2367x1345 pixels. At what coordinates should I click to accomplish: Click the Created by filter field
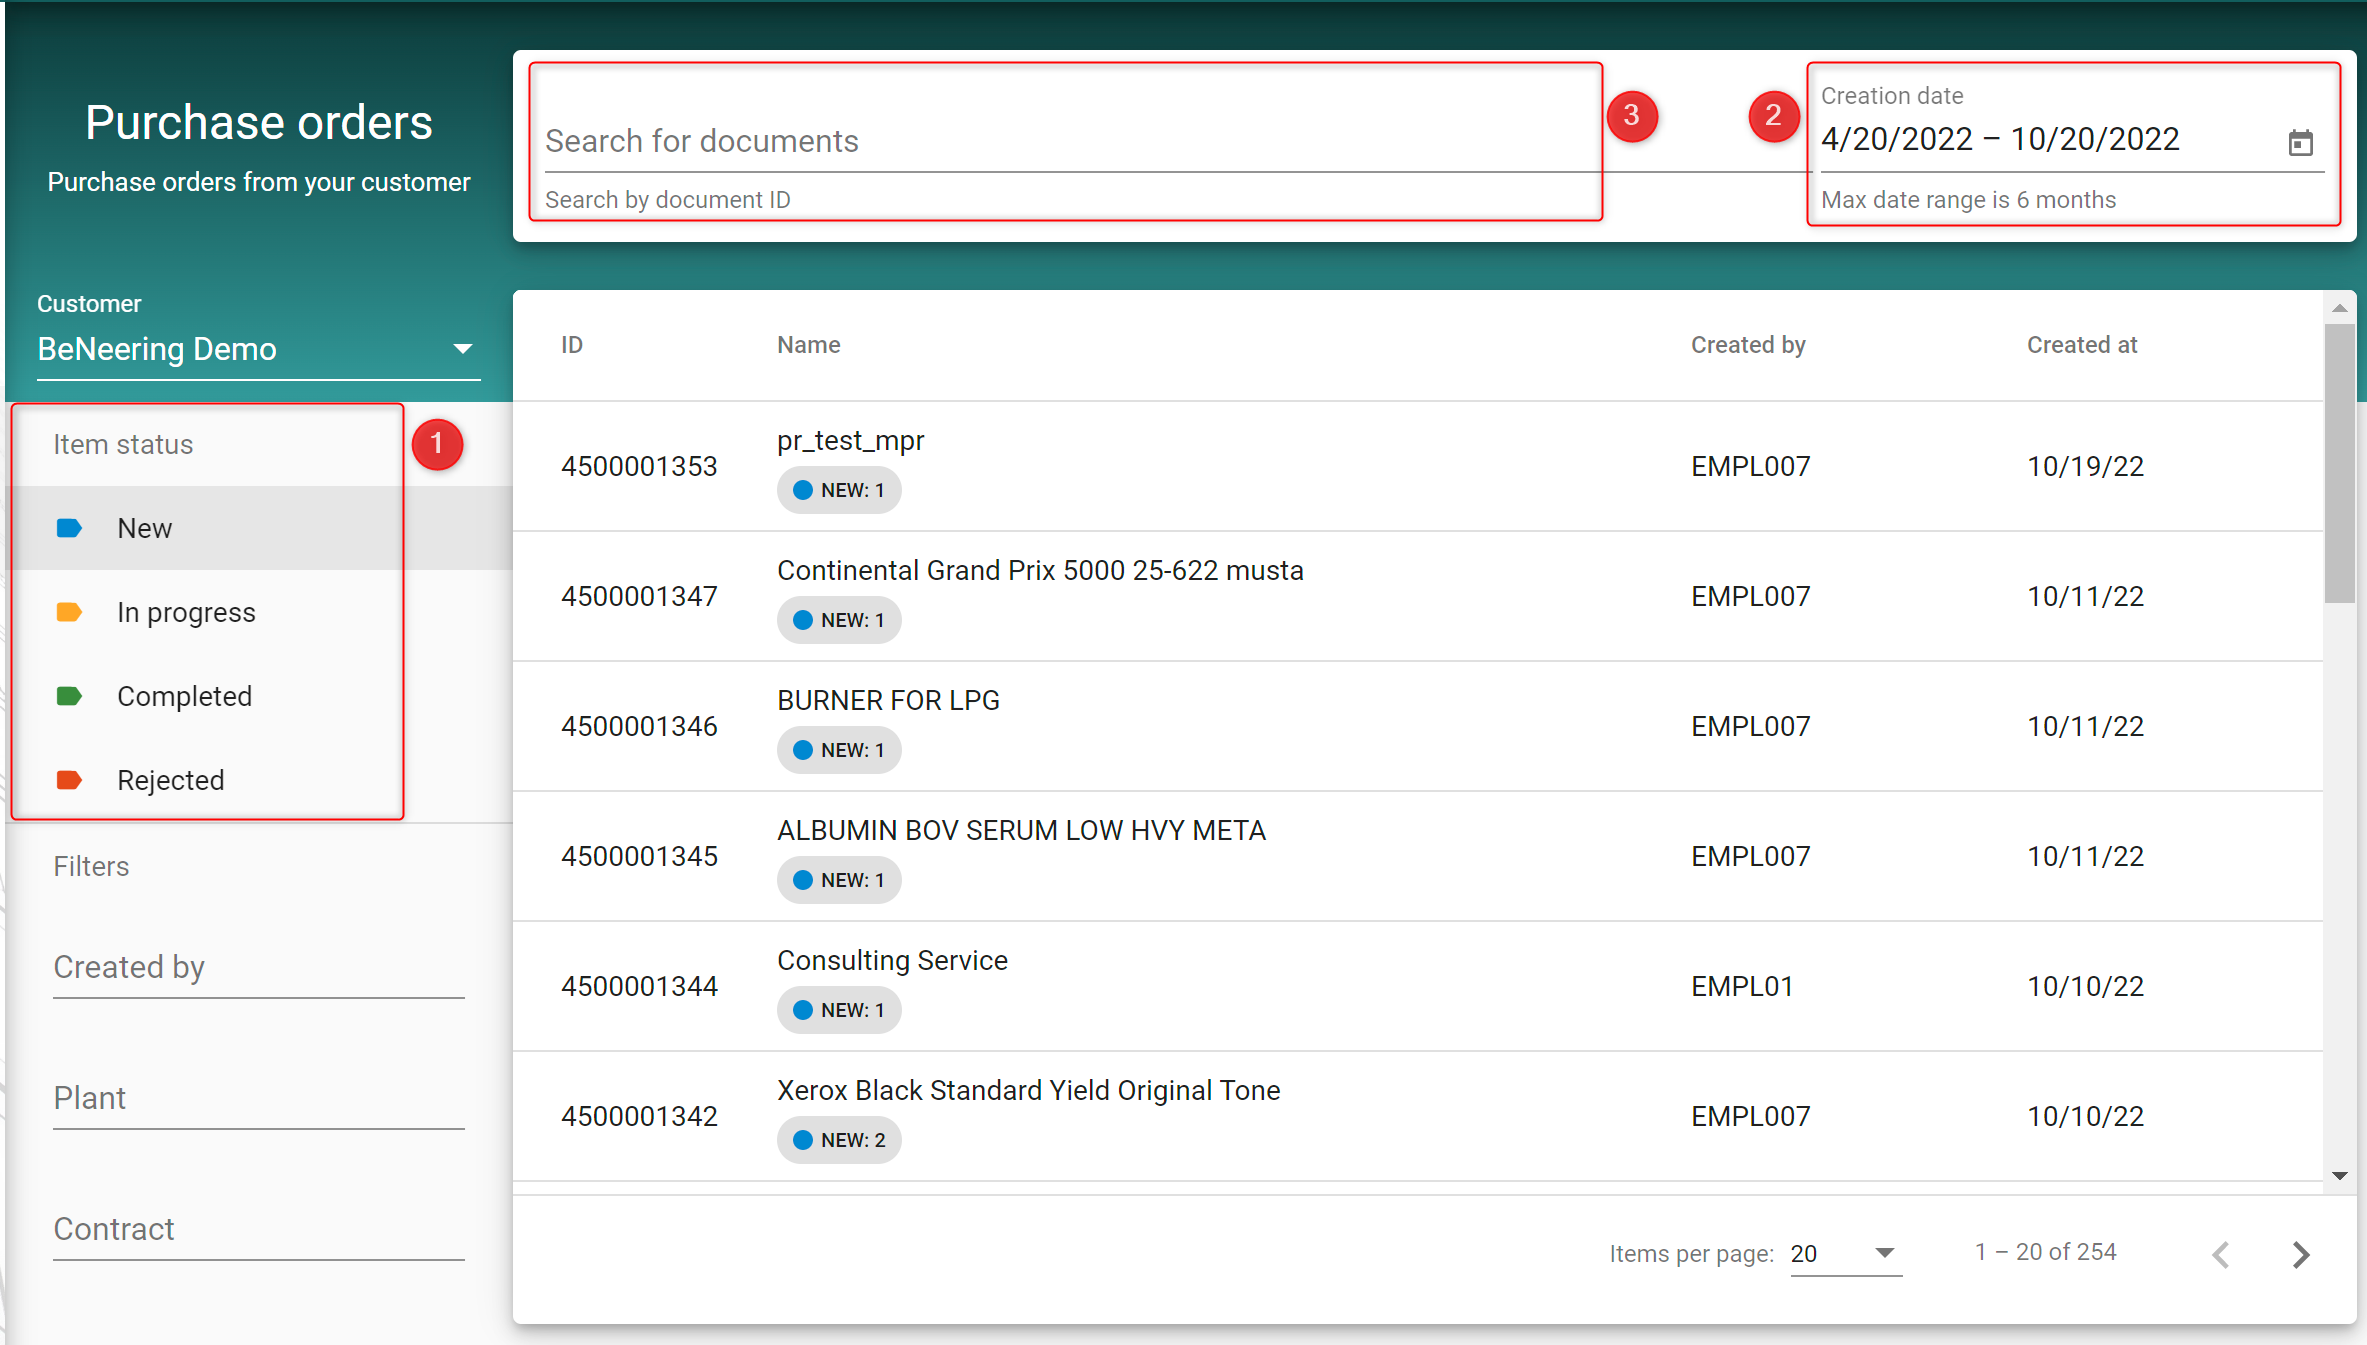(x=258, y=967)
